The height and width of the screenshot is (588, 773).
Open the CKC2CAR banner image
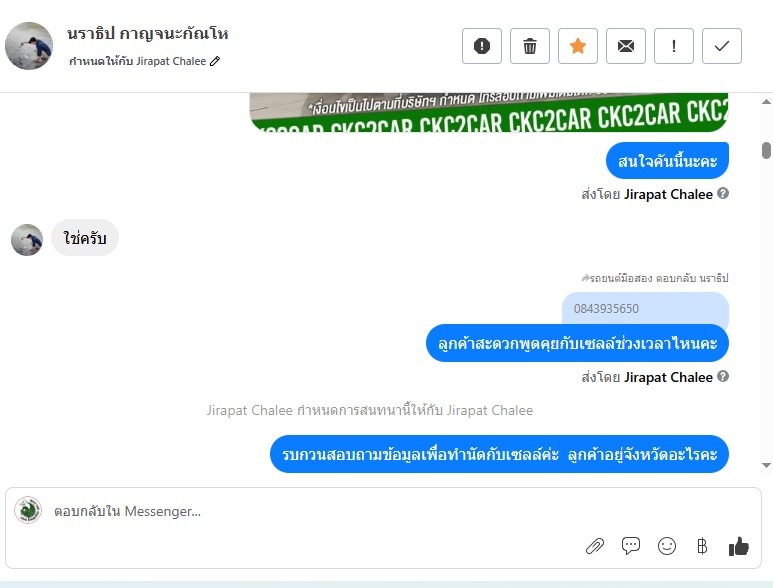489,112
